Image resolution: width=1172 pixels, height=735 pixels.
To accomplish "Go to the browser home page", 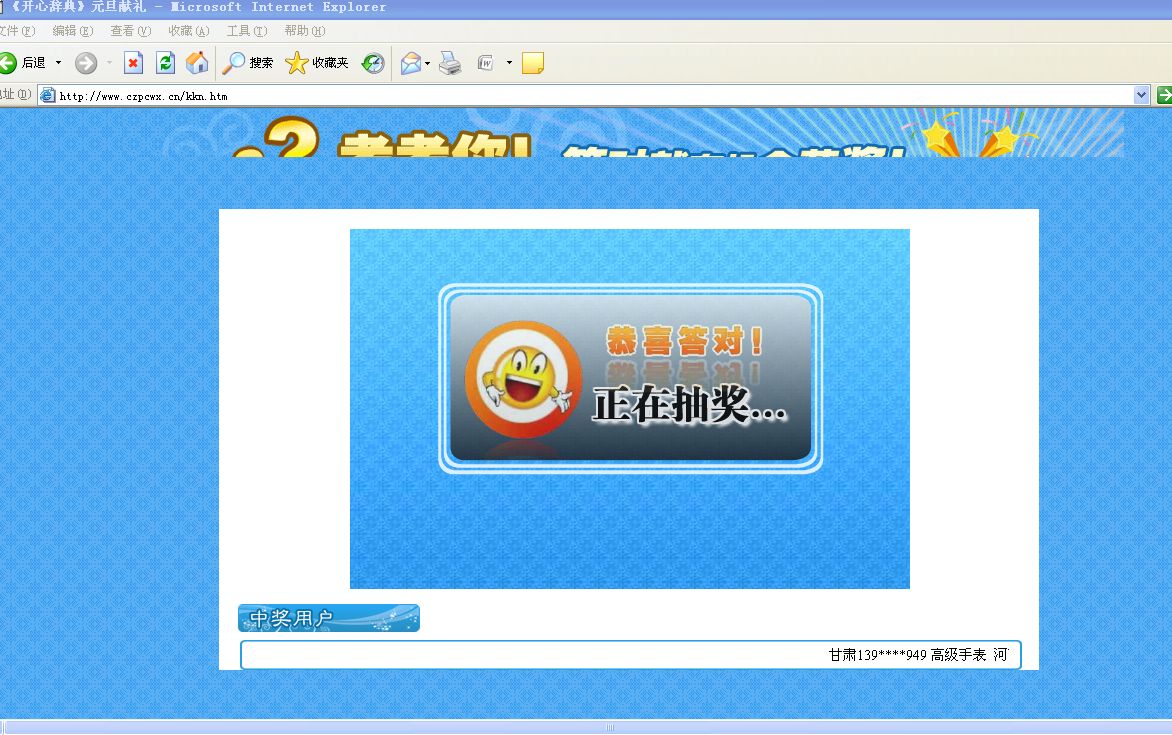I will point(197,62).
